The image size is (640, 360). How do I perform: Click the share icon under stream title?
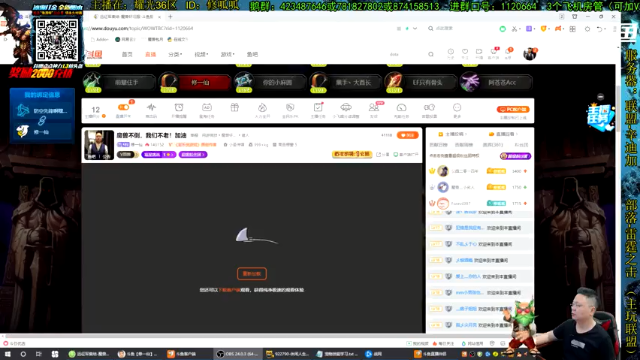(x=382, y=154)
